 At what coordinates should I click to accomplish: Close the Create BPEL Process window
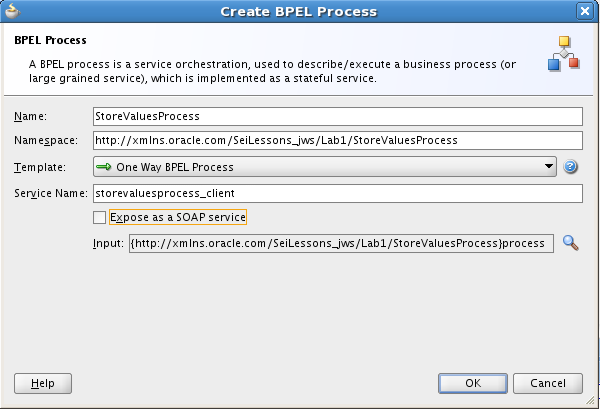[585, 11]
